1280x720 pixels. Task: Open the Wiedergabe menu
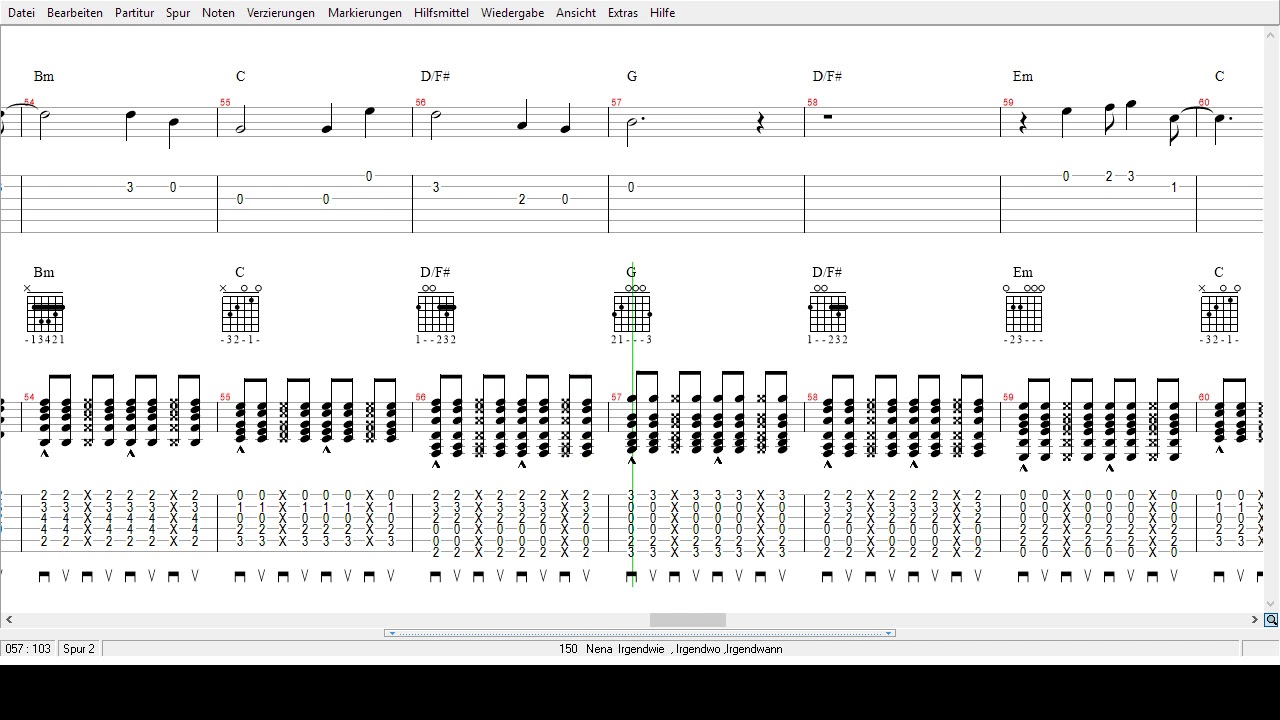pyautogui.click(x=512, y=13)
